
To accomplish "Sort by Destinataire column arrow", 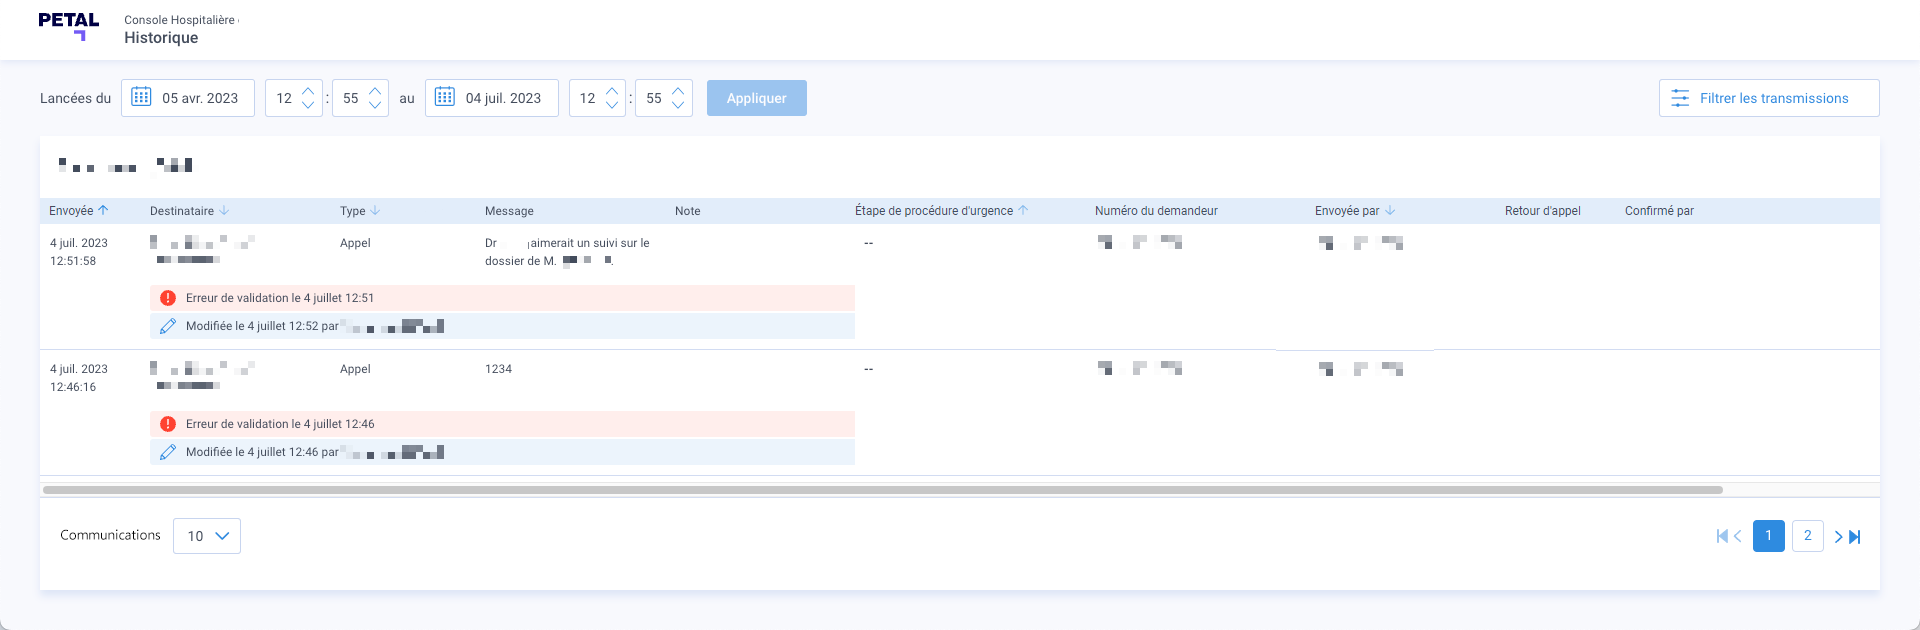I will pos(224,210).
